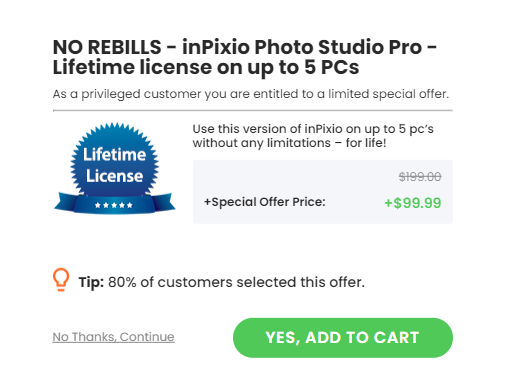Click the crossed-out $199.00 price
Viewport: 506px width, 375px height.
click(x=420, y=177)
